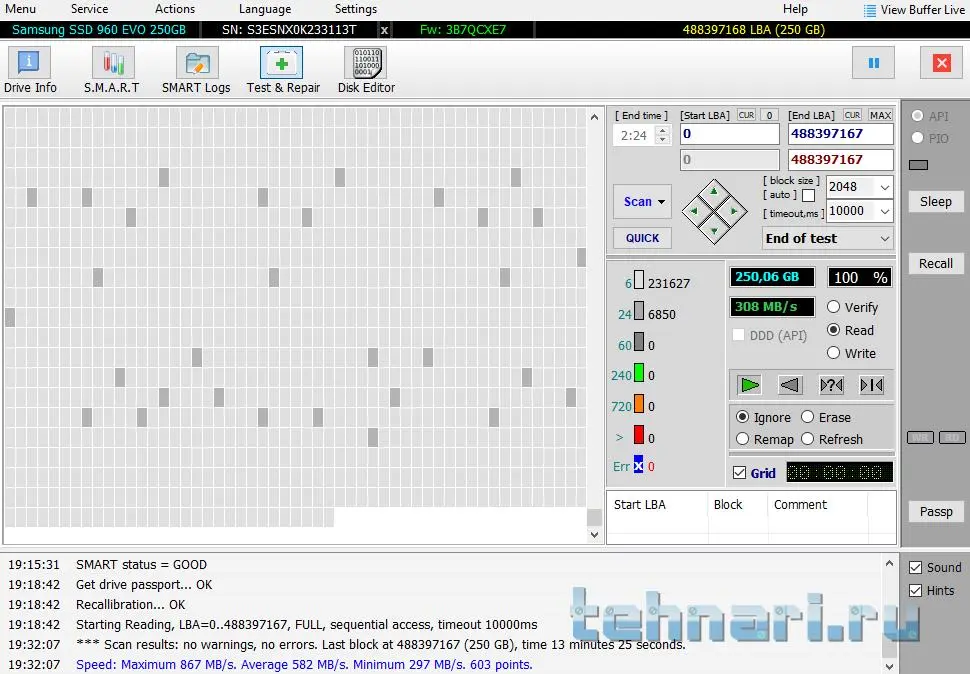The image size is (970, 674).
Task: Open the End of test dropdown
Action: coord(828,238)
